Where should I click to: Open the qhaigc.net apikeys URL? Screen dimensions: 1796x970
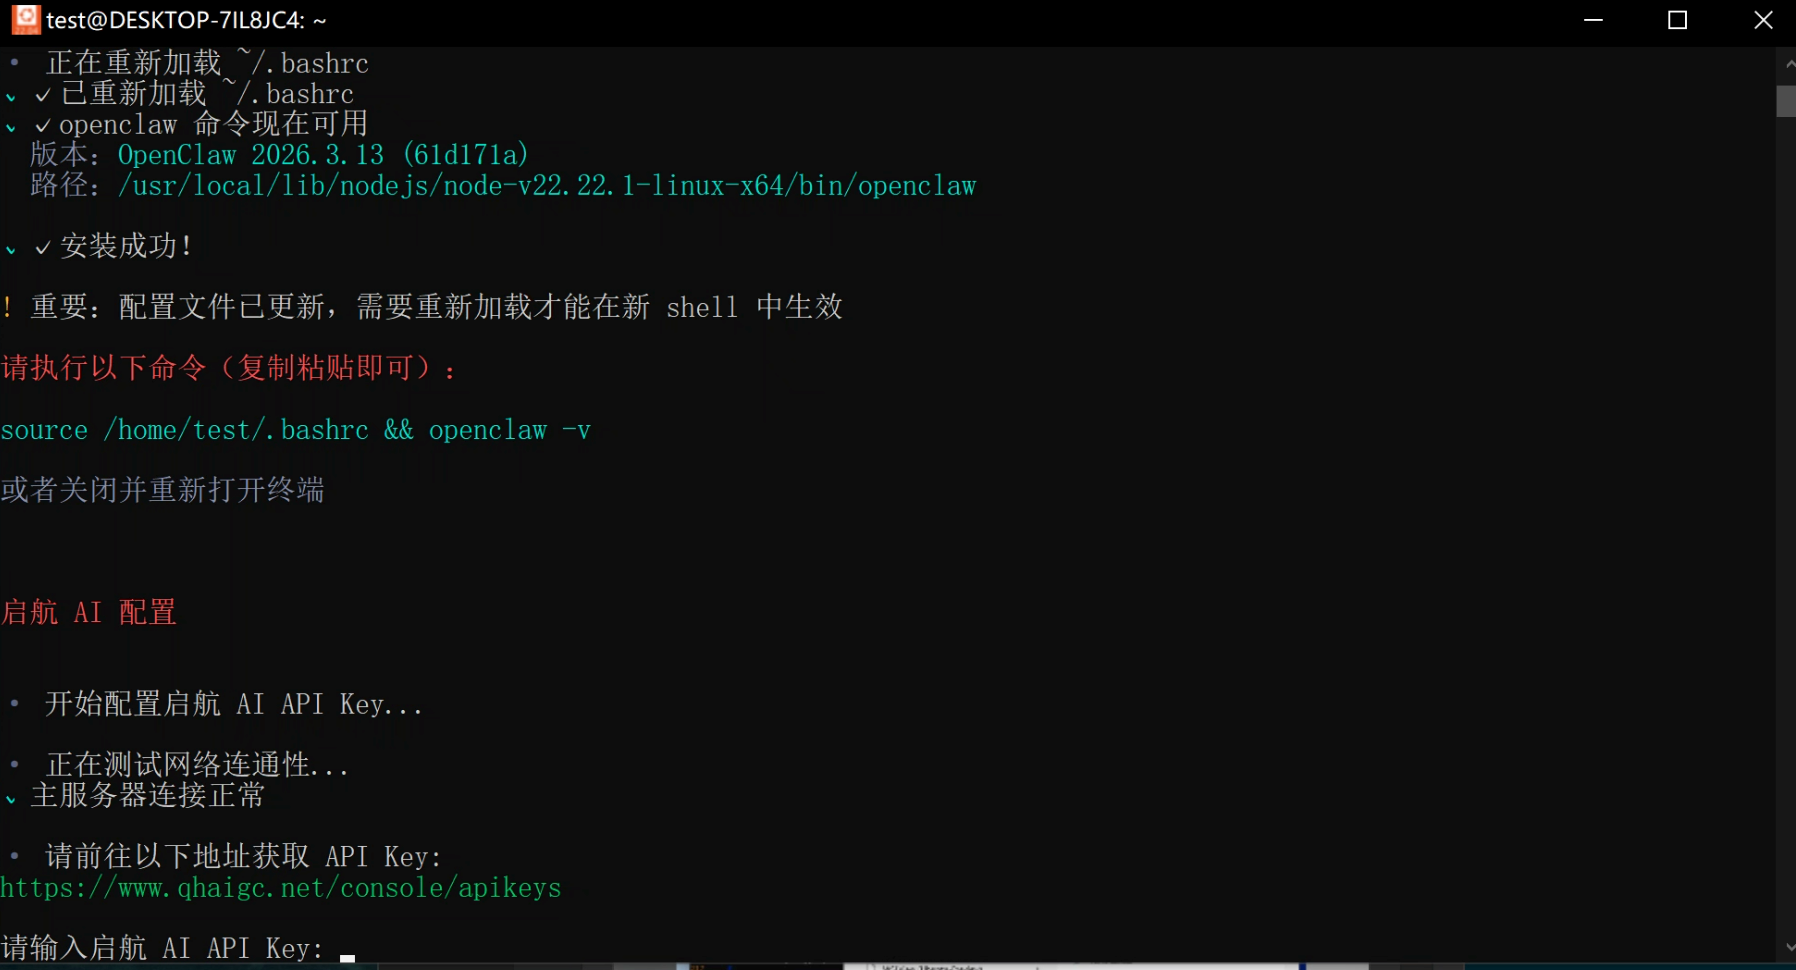[281, 888]
